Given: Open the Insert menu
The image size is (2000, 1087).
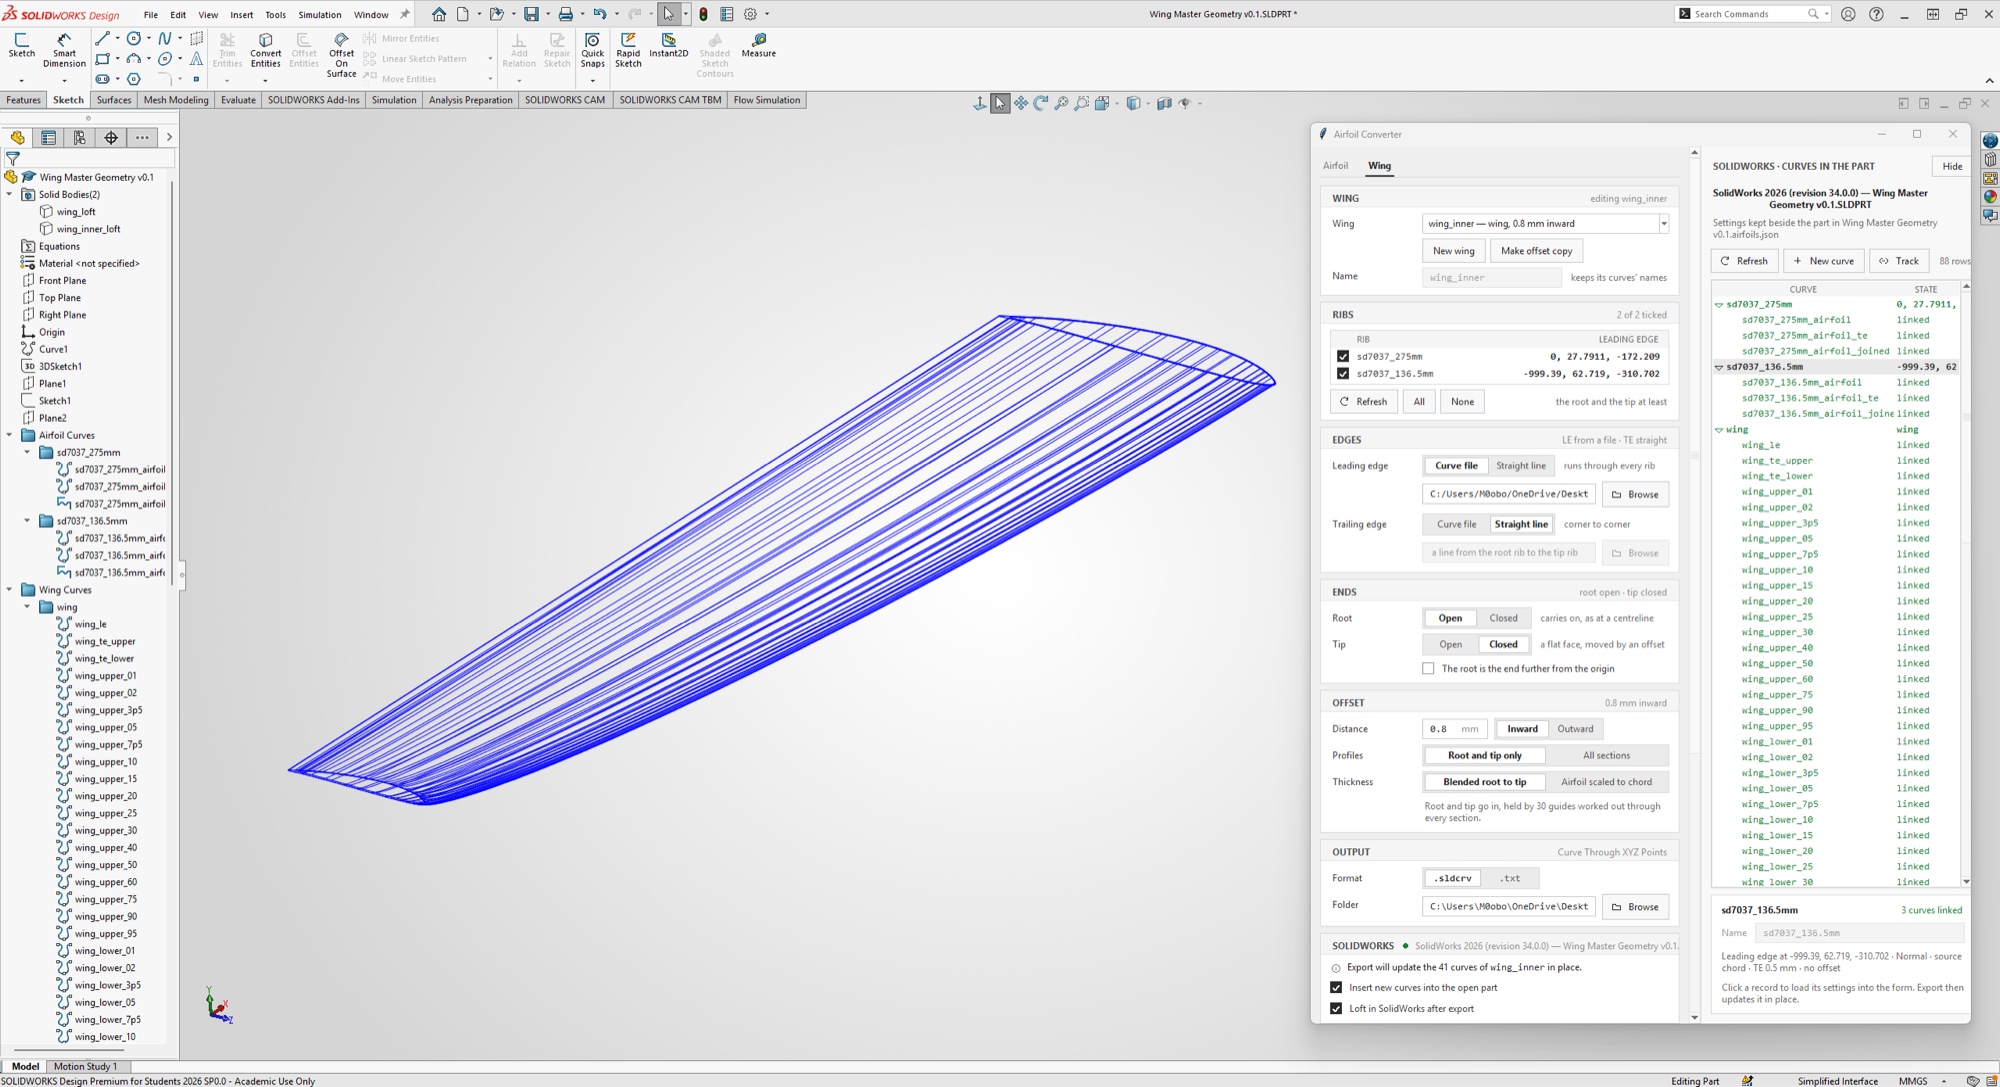Looking at the screenshot, I should point(242,15).
